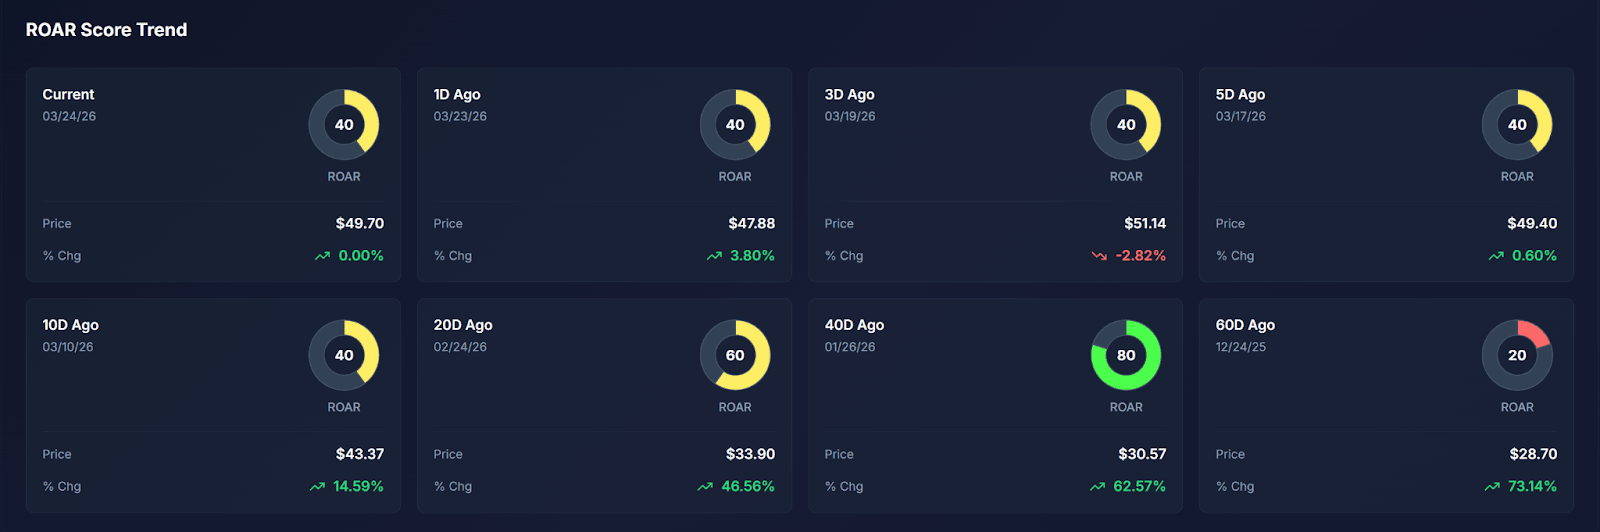
Task: Click the downward trend arrow beside -2.82%
Action: click(x=1099, y=256)
